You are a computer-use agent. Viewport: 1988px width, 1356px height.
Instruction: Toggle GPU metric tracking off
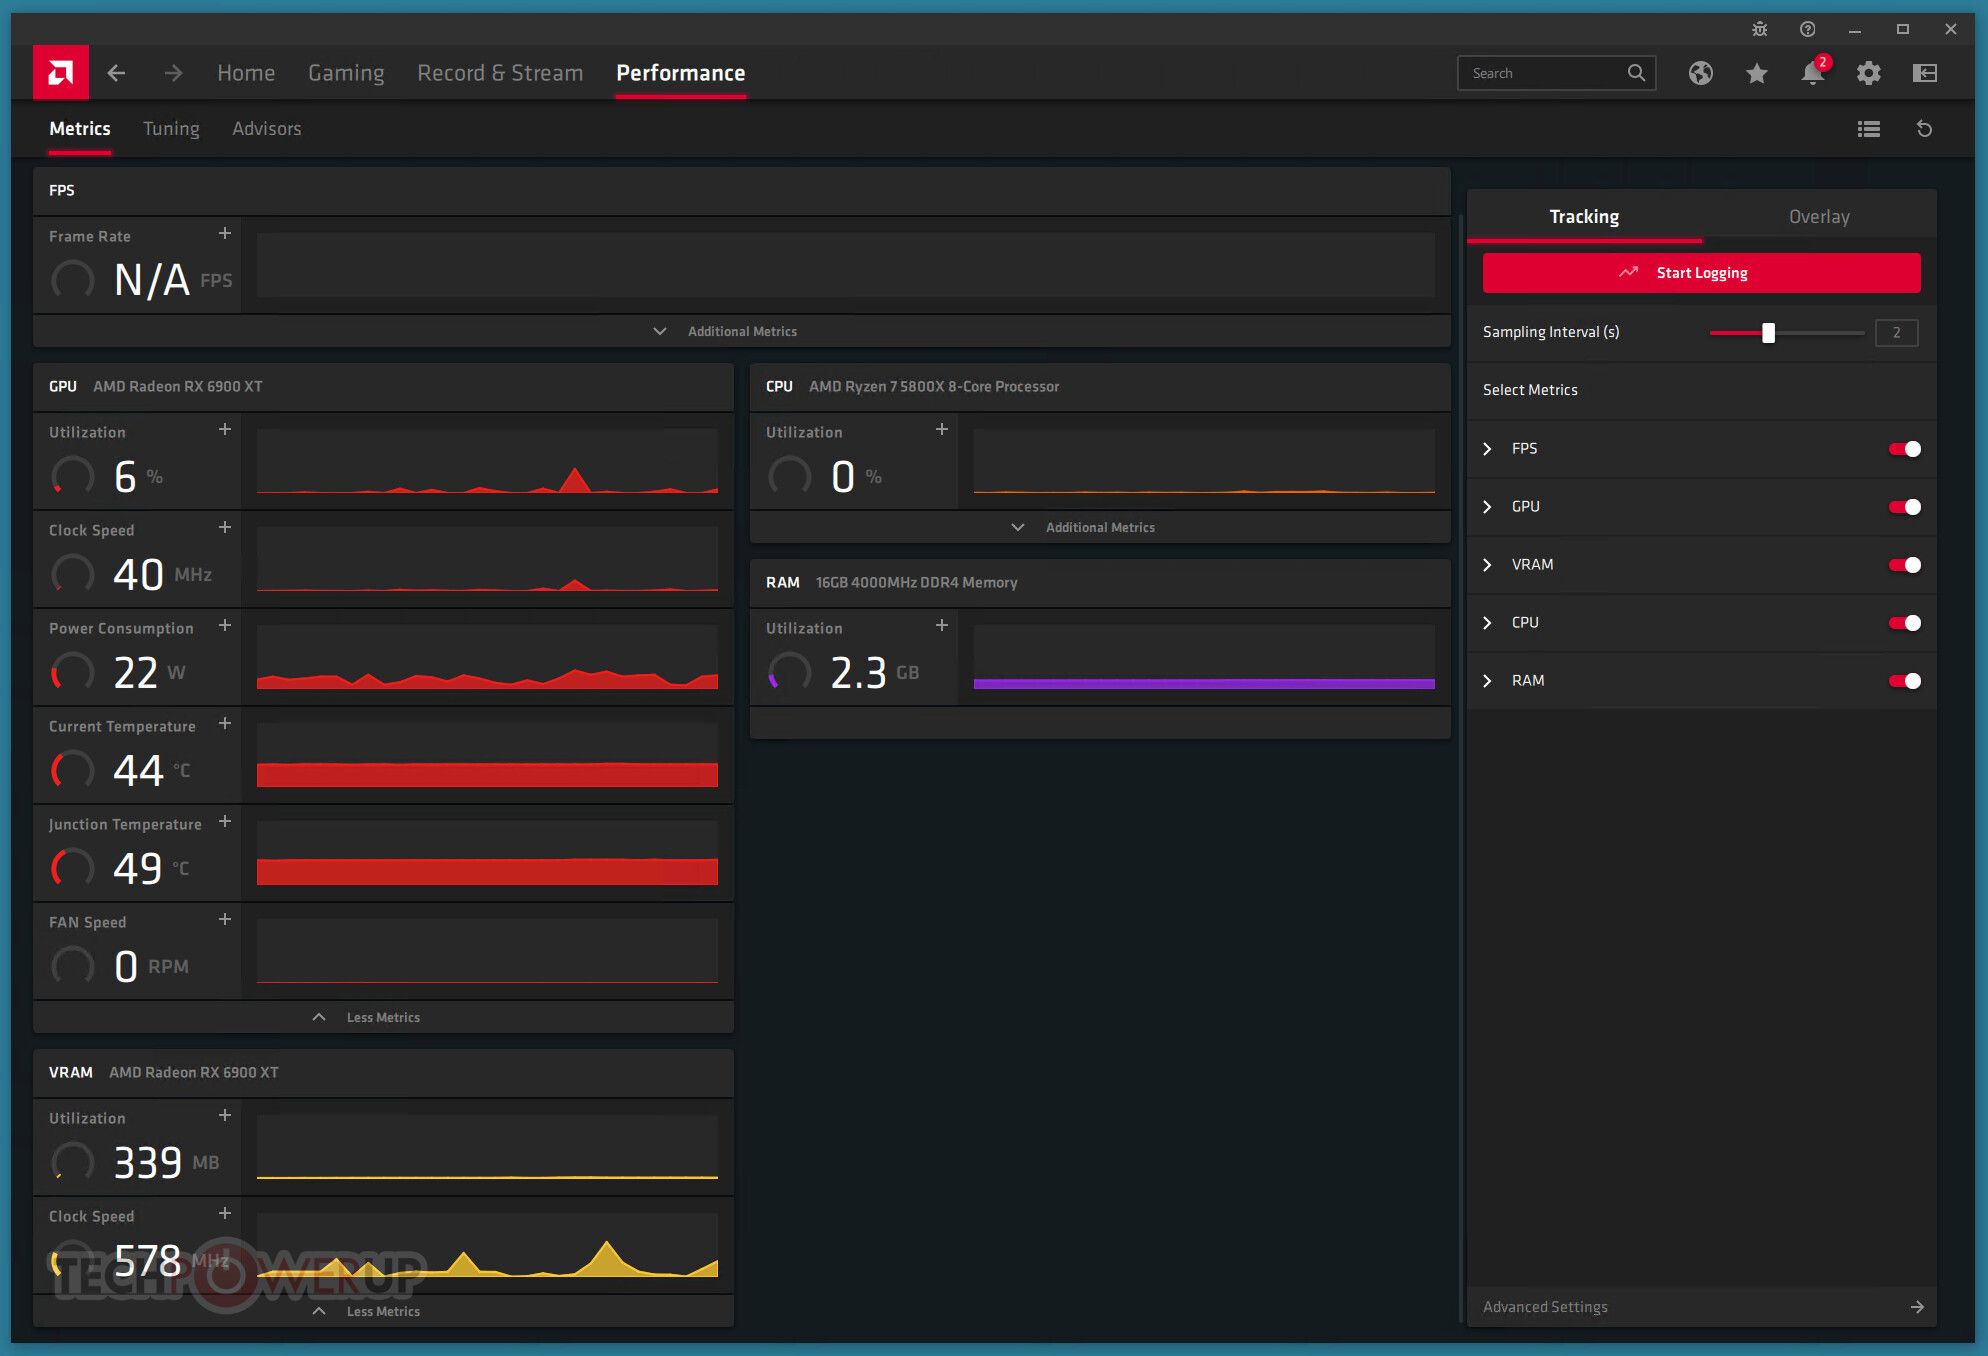coord(1905,507)
